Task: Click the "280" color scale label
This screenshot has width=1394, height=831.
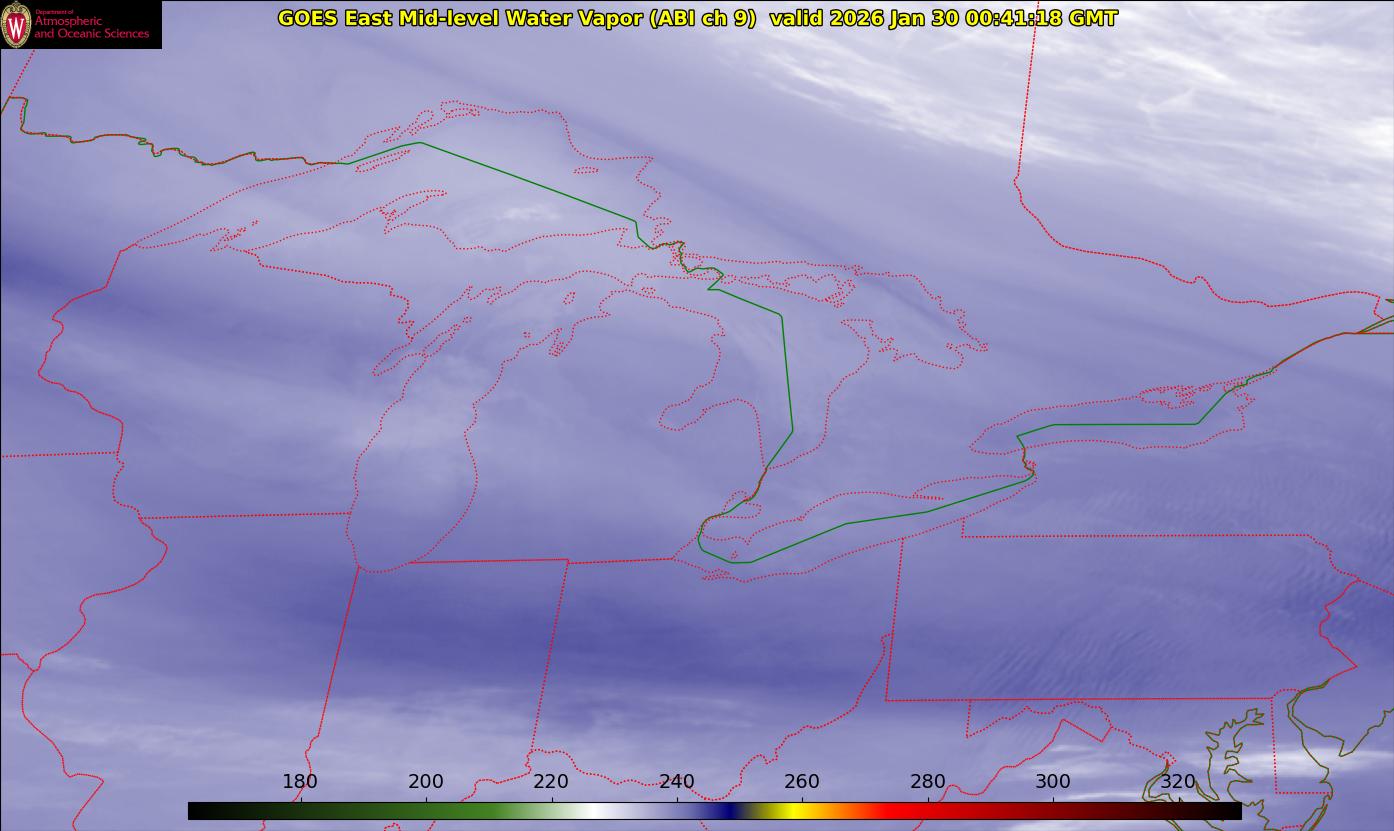Action: [928, 781]
